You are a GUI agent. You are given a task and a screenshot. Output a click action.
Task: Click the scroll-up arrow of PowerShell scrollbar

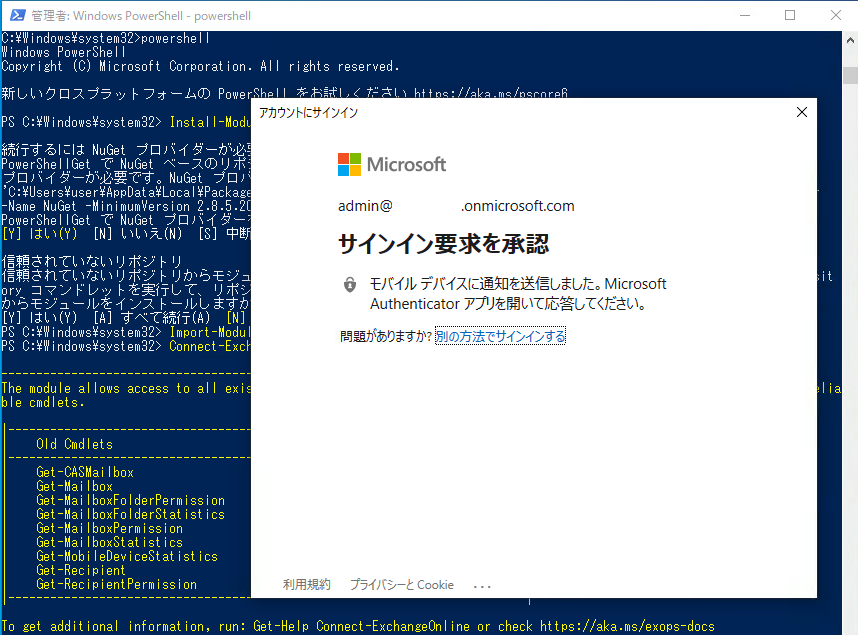click(x=850, y=40)
